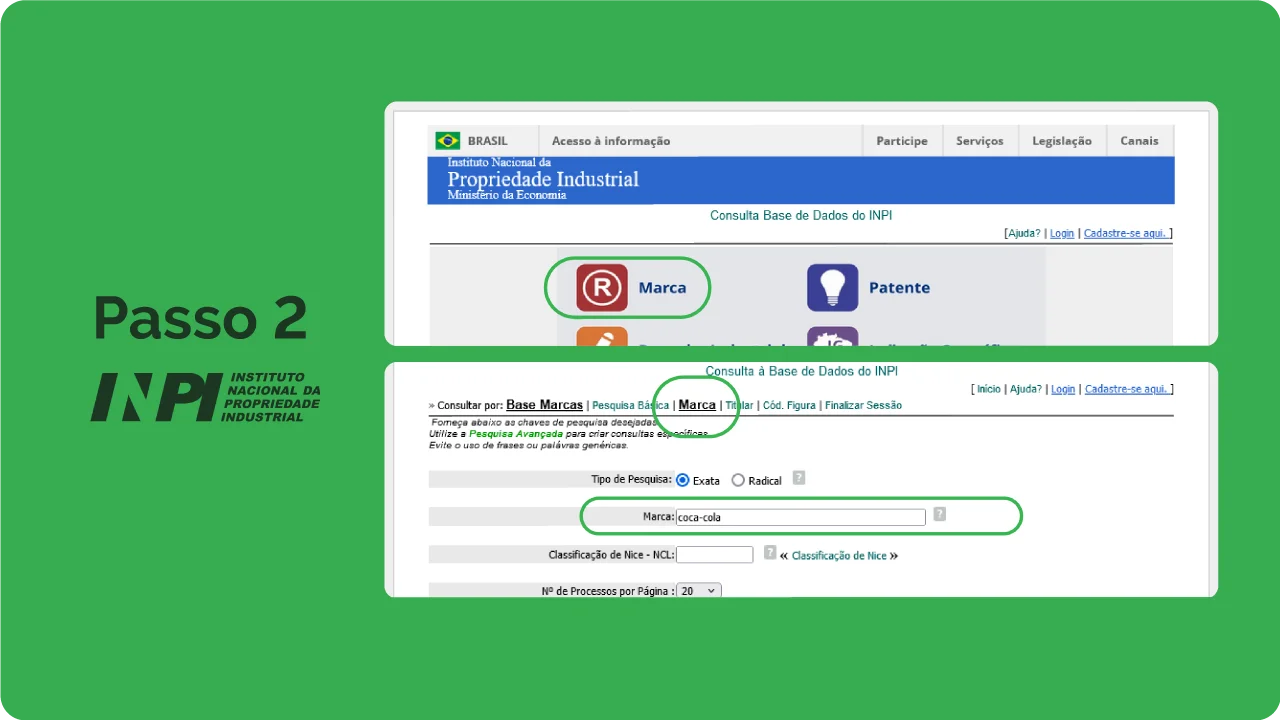Click the Patente lightbulb icon
This screenshot has width=1280, height=720.
(833, 288)
